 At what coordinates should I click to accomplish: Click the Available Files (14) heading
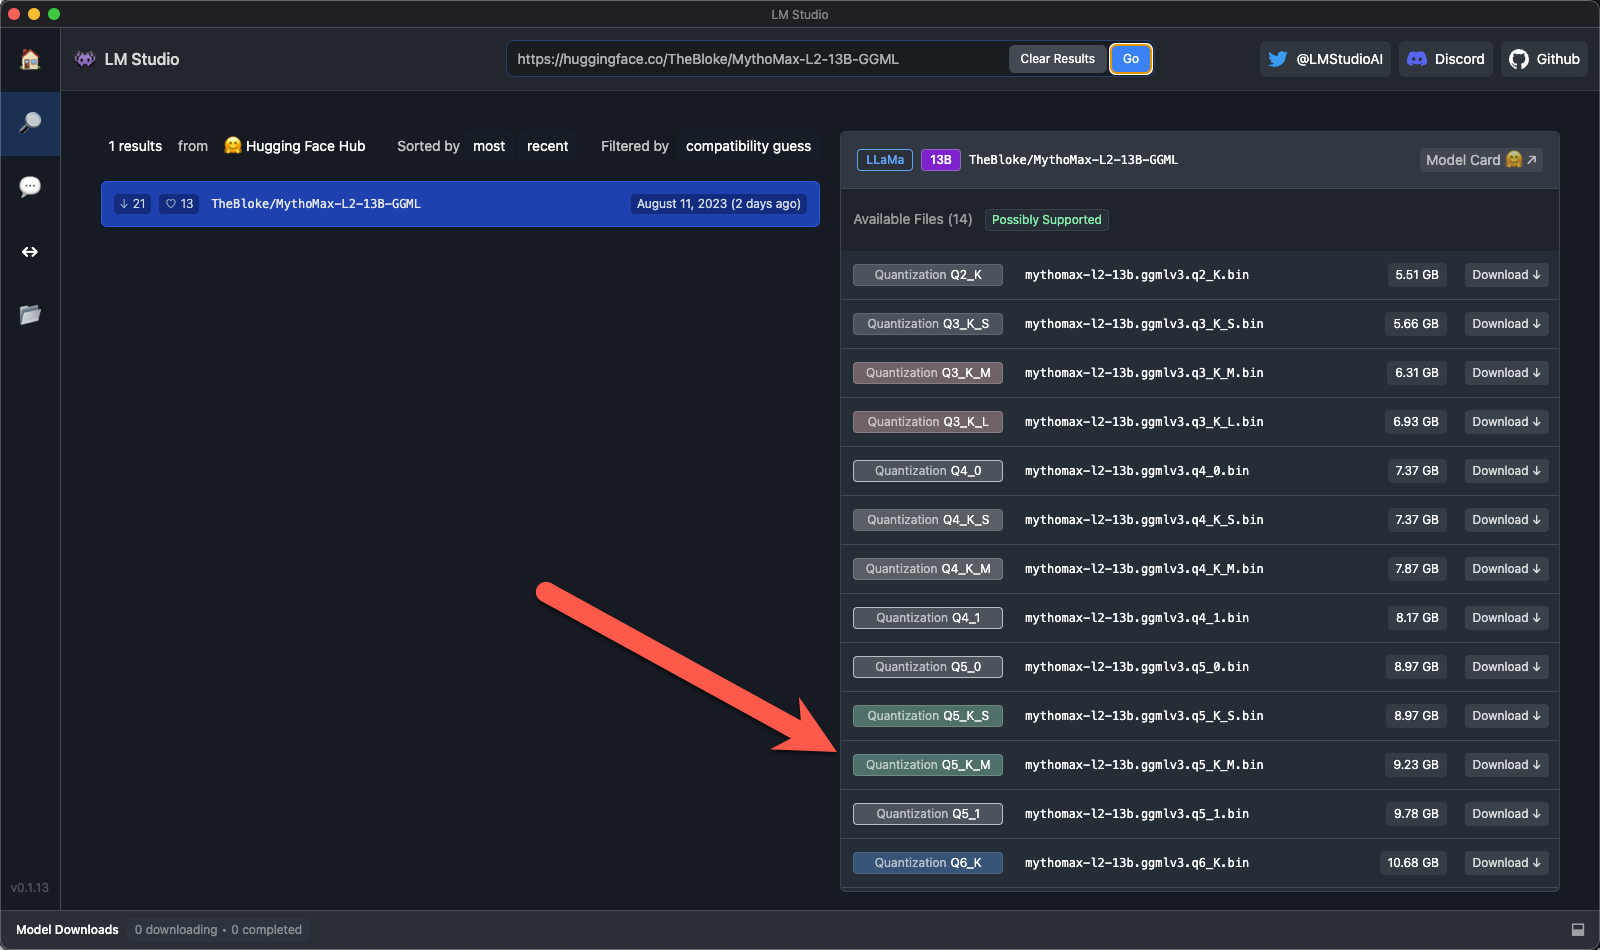pyautogui.click(x=912, y=220)
